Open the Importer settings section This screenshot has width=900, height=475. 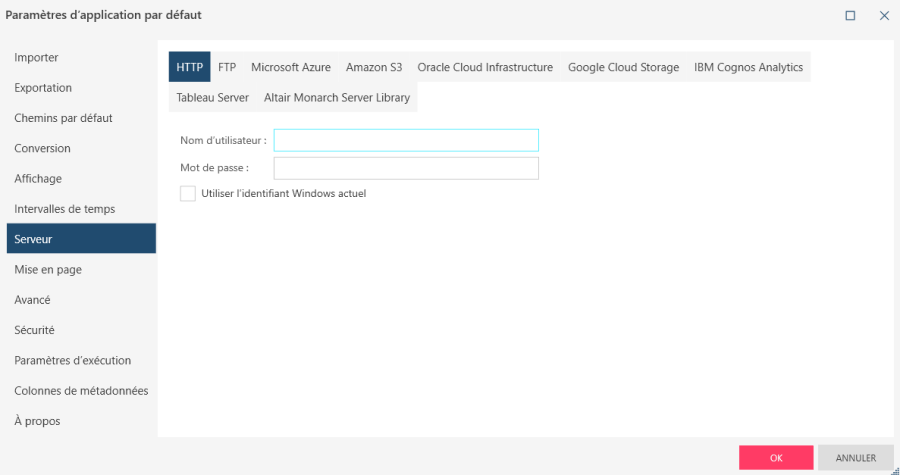pyautogui.click(x=36, y=57)
